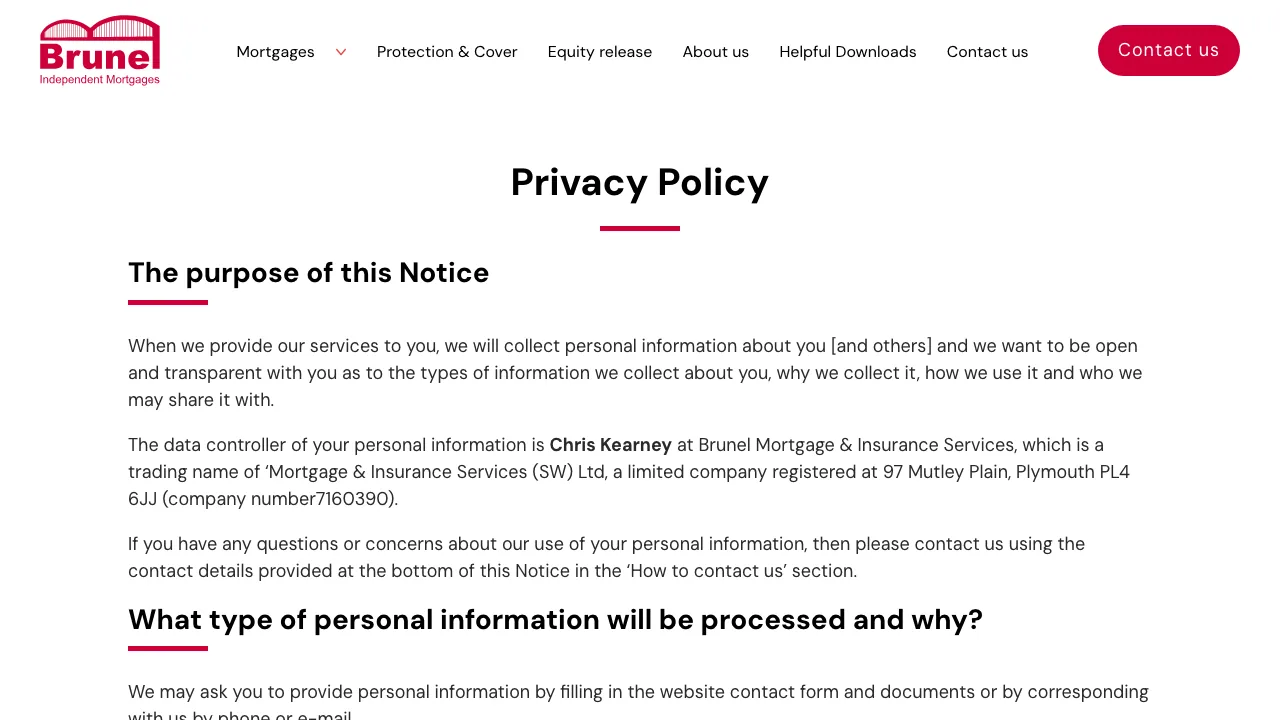
Task: Go to Protection & Cover page
Action: [447, 52]
